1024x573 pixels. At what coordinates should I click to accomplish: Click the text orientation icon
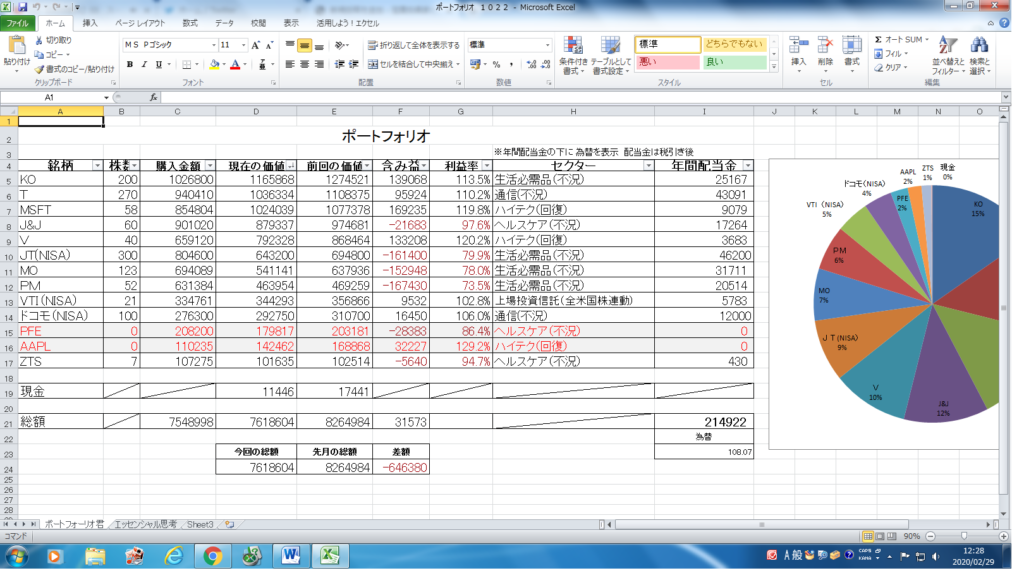pos(339,45)
